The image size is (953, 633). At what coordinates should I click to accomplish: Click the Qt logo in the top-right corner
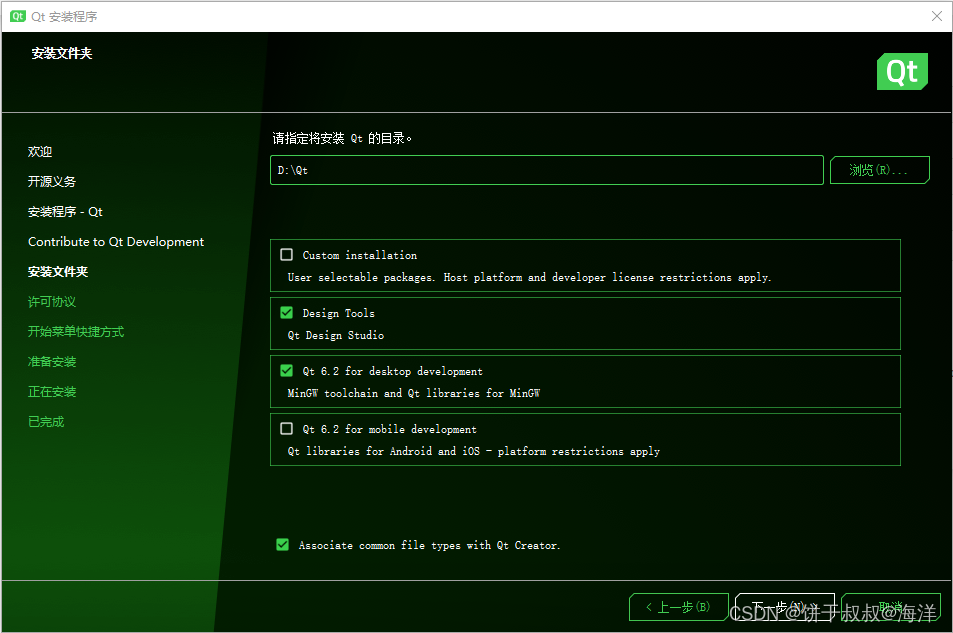901,71
